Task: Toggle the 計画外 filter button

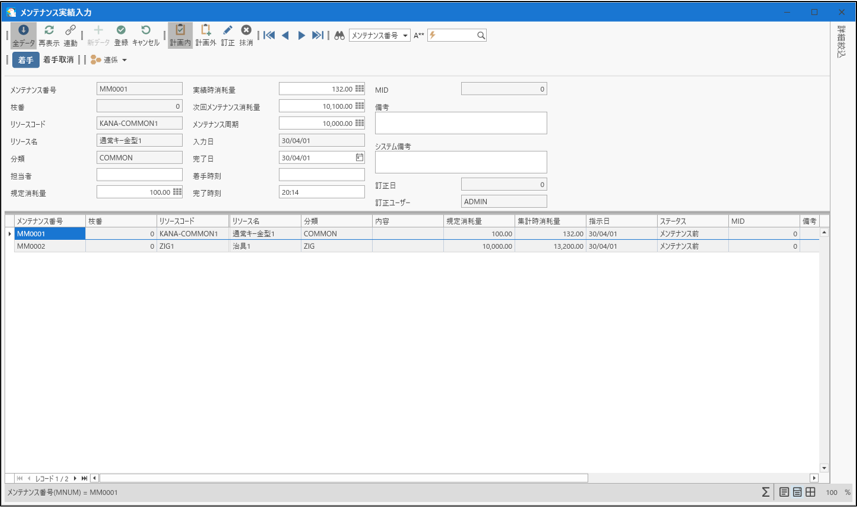Action: (205, 36)
